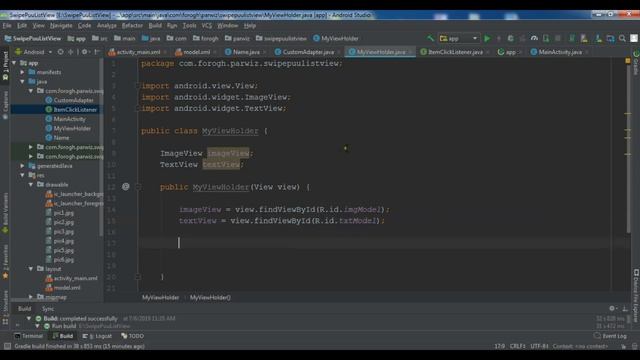Open the Event Log panel
Image resolution: width=640 pixels, height=360 pixels.
point(610,336)
